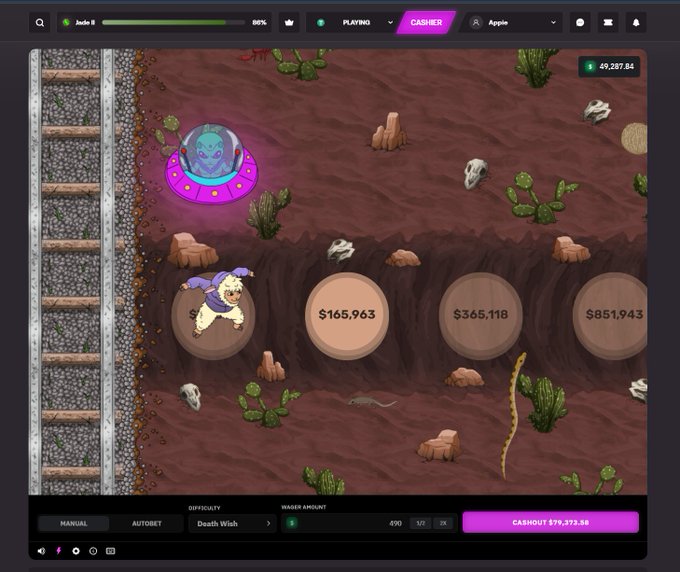Click the dollar icon in balance badge
Screen dimensions: 680x572
click(x=589, y=66)
